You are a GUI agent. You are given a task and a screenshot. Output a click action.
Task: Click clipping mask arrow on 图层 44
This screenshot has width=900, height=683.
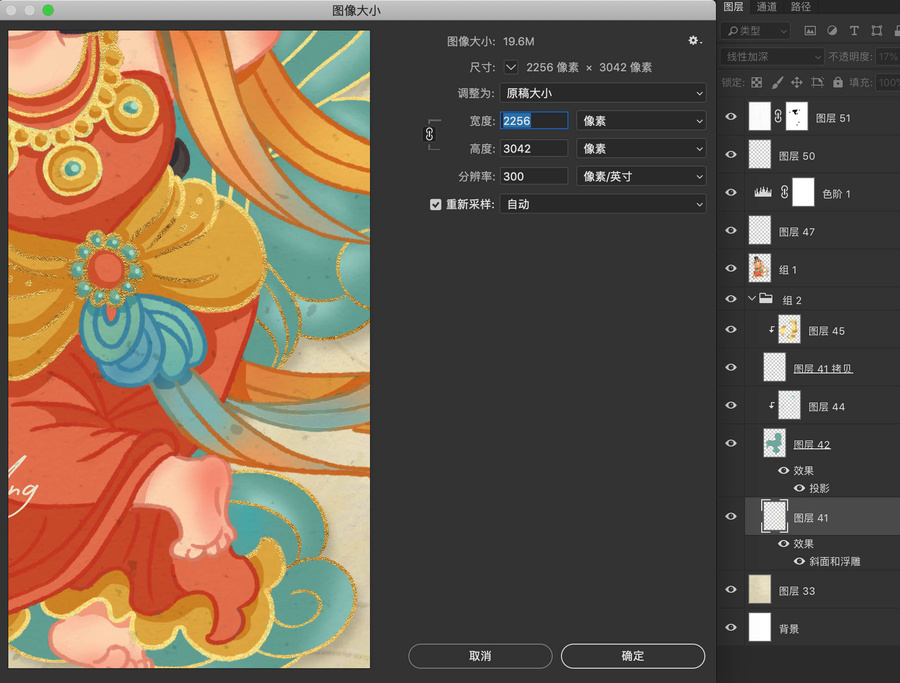click(x=772, y=405)
